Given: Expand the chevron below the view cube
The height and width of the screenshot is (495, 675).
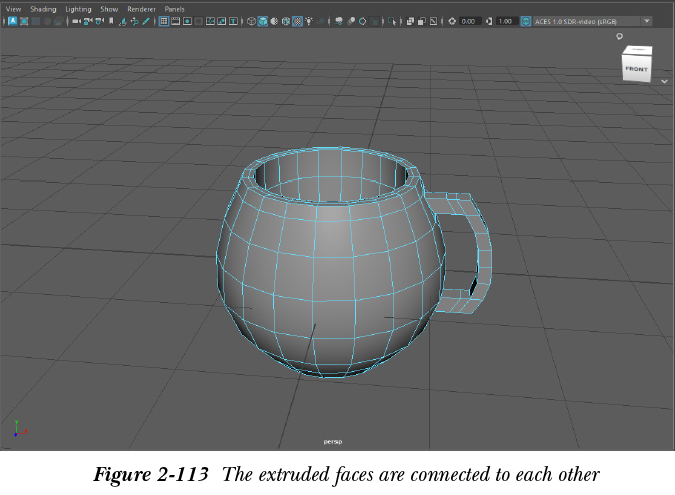Looking at the screenshot, I should point(665,82).
